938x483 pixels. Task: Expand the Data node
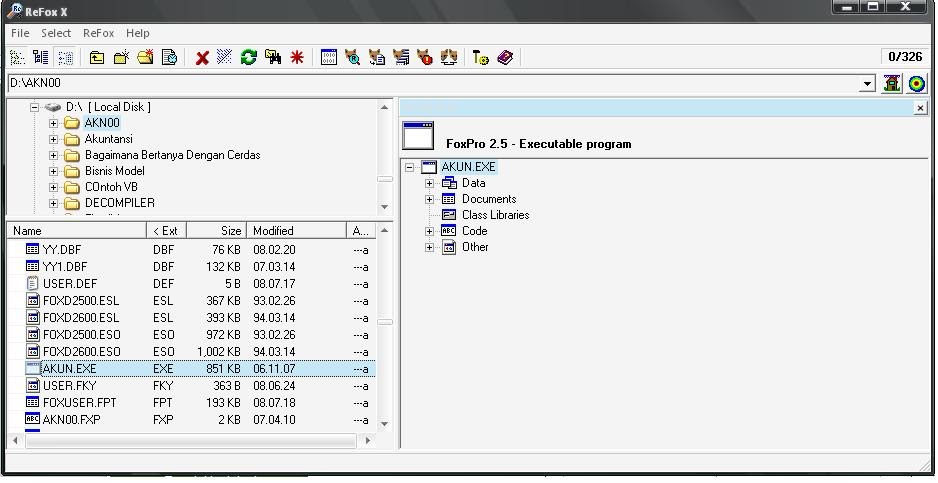click(x=429, y=183)
